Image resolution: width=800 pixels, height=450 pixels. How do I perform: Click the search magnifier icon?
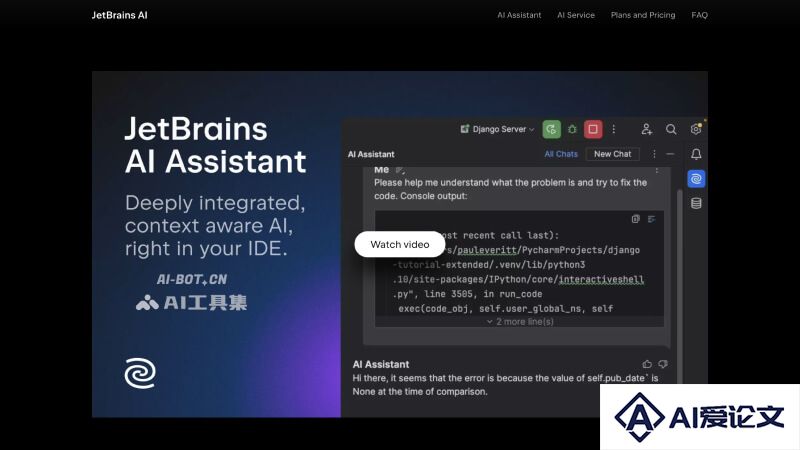671,130
